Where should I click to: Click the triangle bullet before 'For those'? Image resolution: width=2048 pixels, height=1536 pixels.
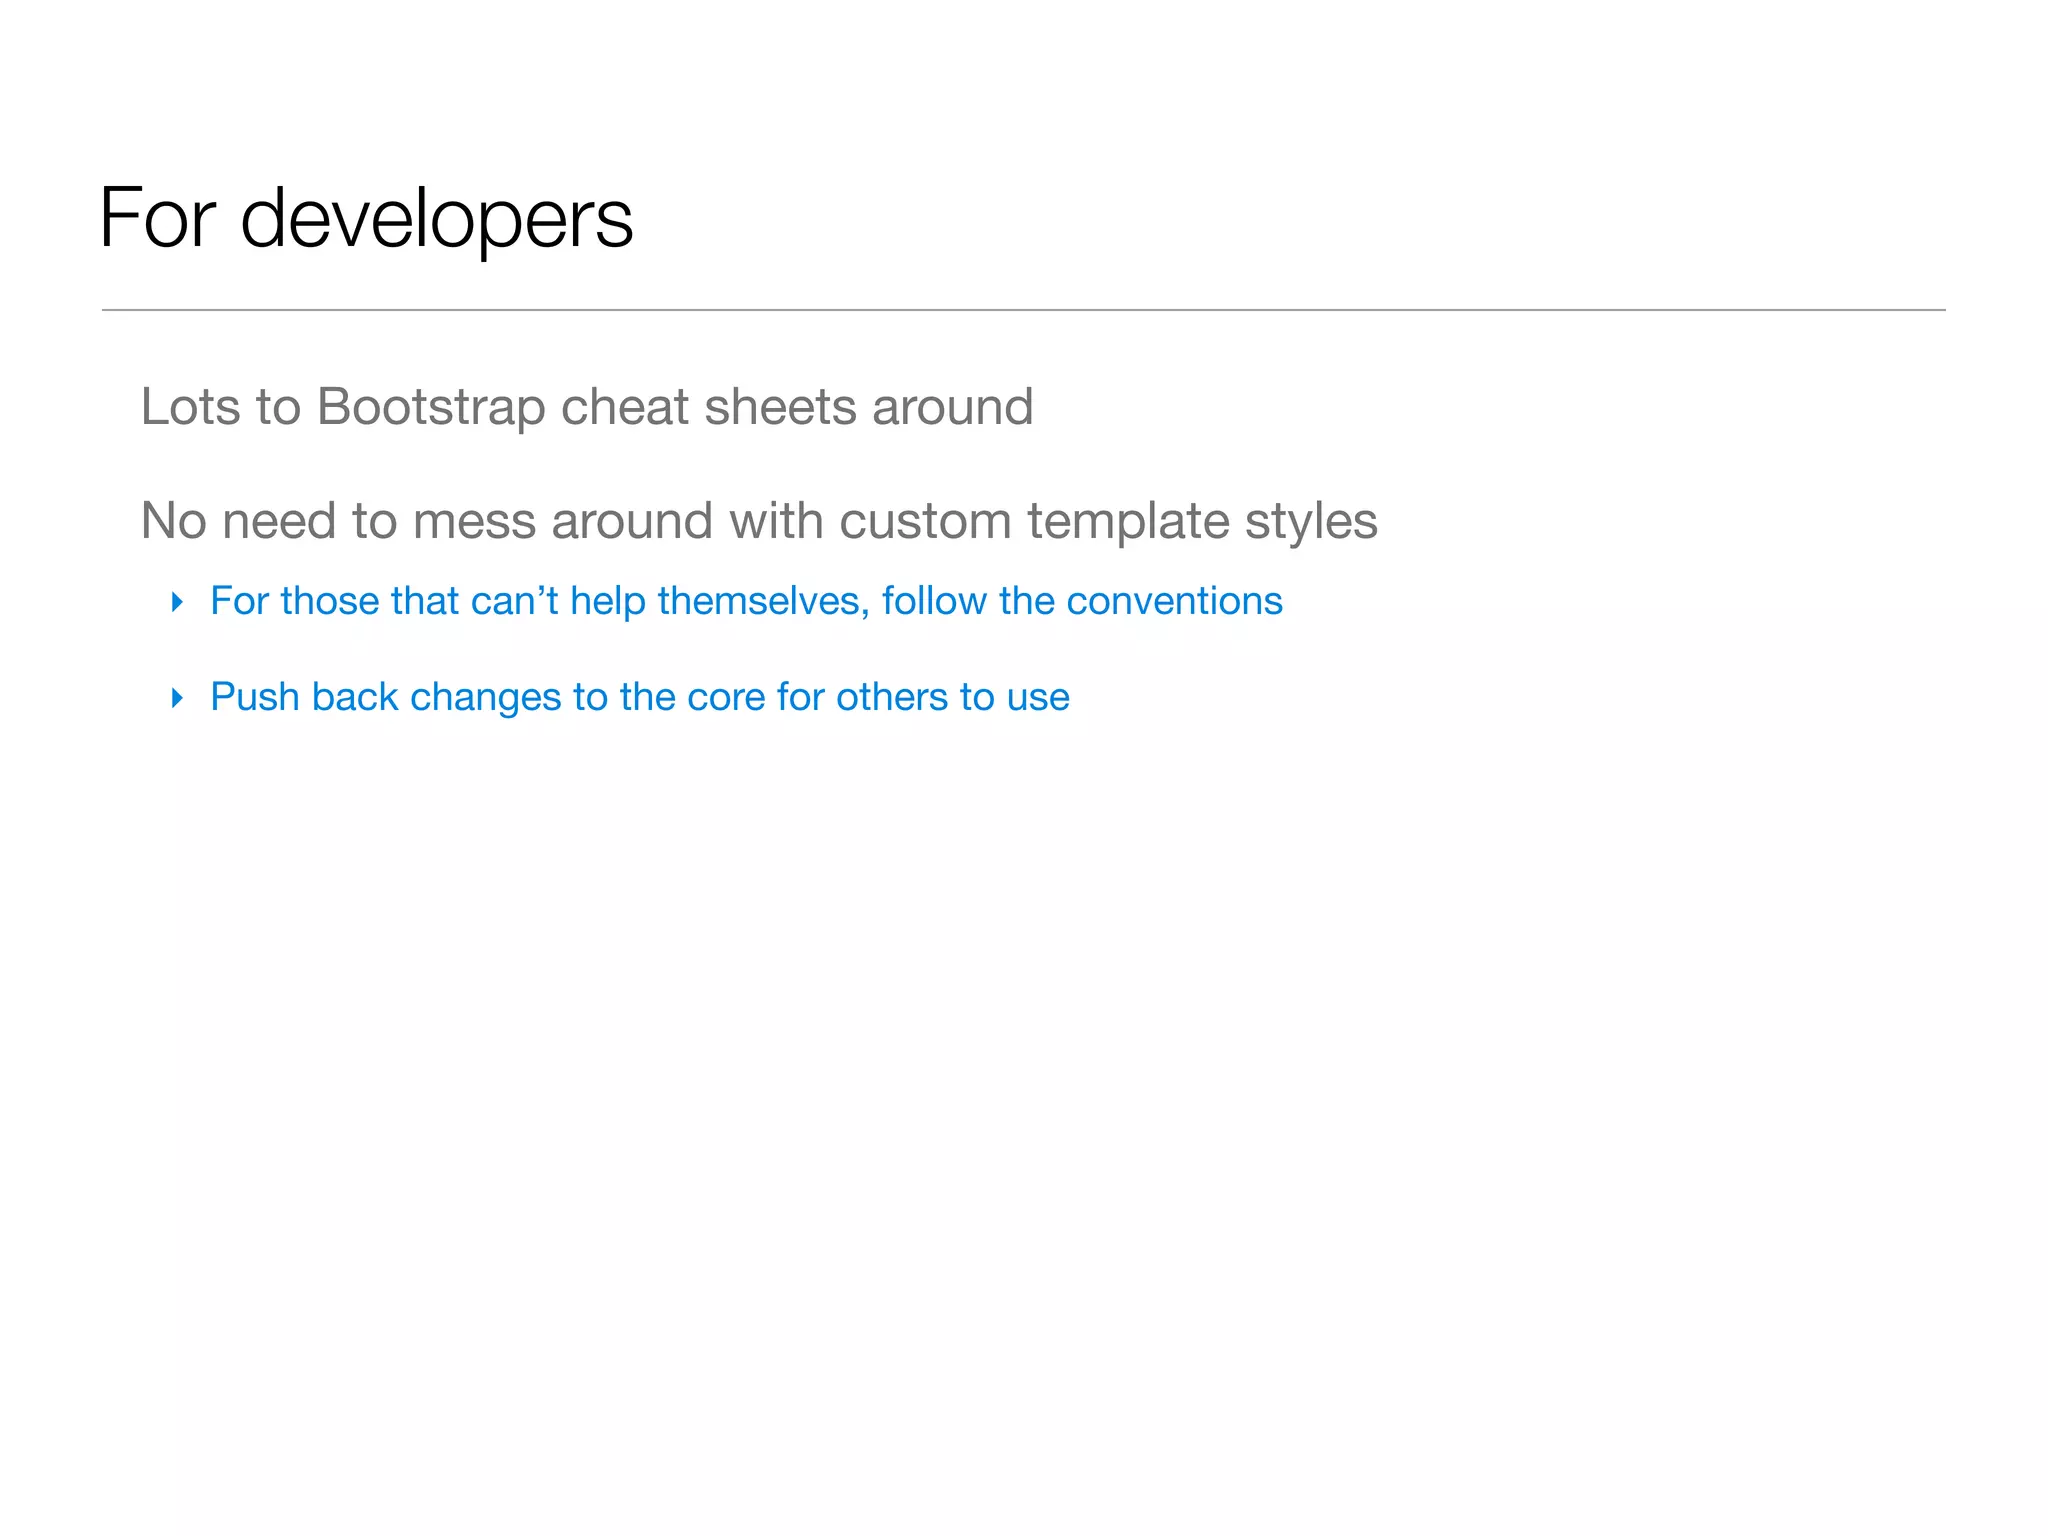tap(178, 602)
